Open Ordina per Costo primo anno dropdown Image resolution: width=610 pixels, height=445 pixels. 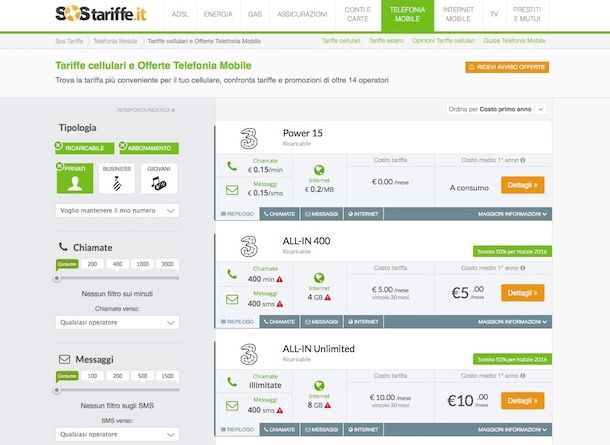pyautogui.click(x=496, y=109)
